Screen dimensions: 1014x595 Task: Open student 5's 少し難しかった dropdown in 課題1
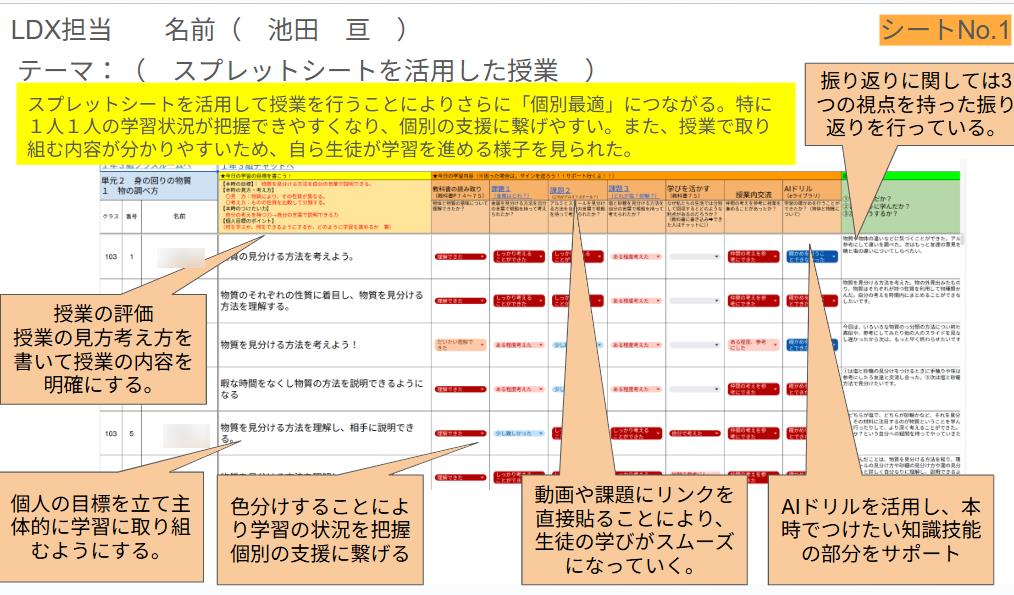click(517, 434)
